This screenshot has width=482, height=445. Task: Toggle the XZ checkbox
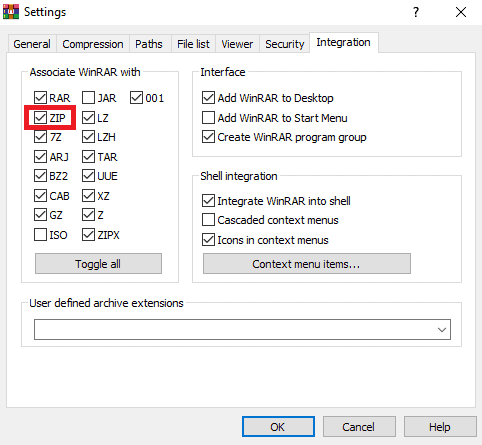click(88, 196)
